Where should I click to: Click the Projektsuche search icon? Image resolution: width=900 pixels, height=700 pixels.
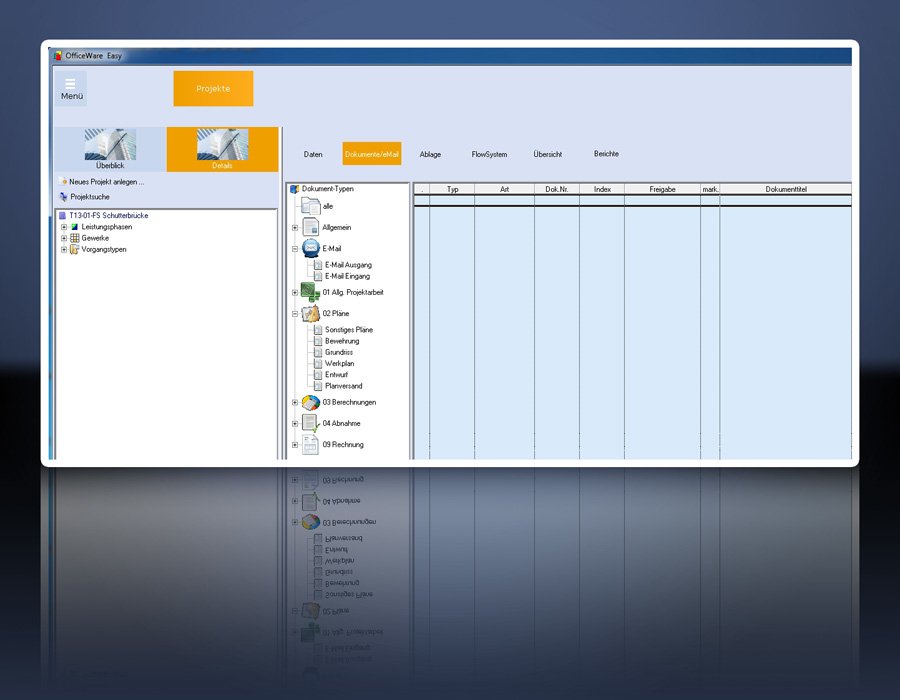pyautogui.click(x=63, y=197)
